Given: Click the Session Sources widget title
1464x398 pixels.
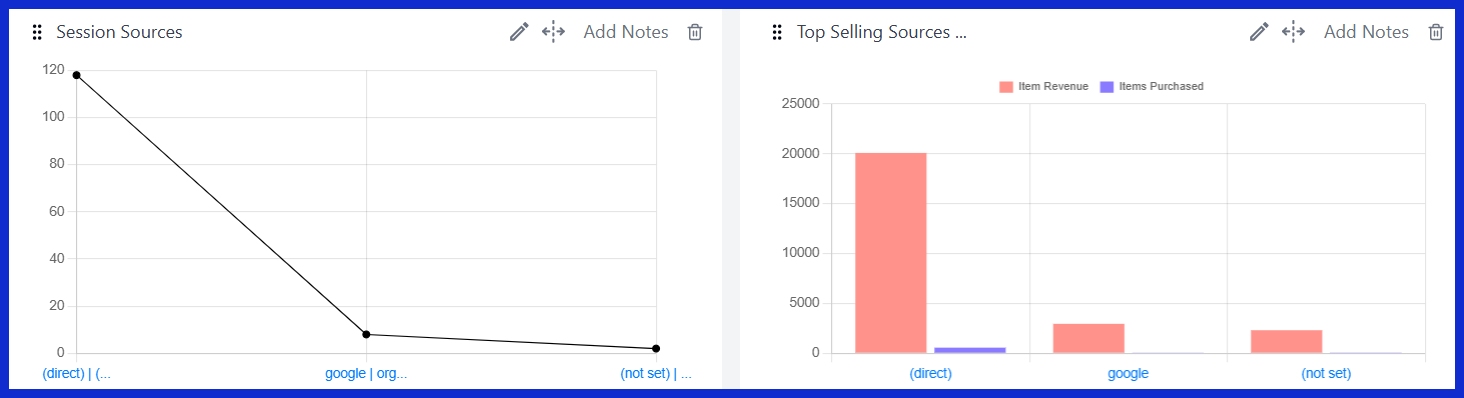Looking at the screenshot, I should click(x=119, y=32).
